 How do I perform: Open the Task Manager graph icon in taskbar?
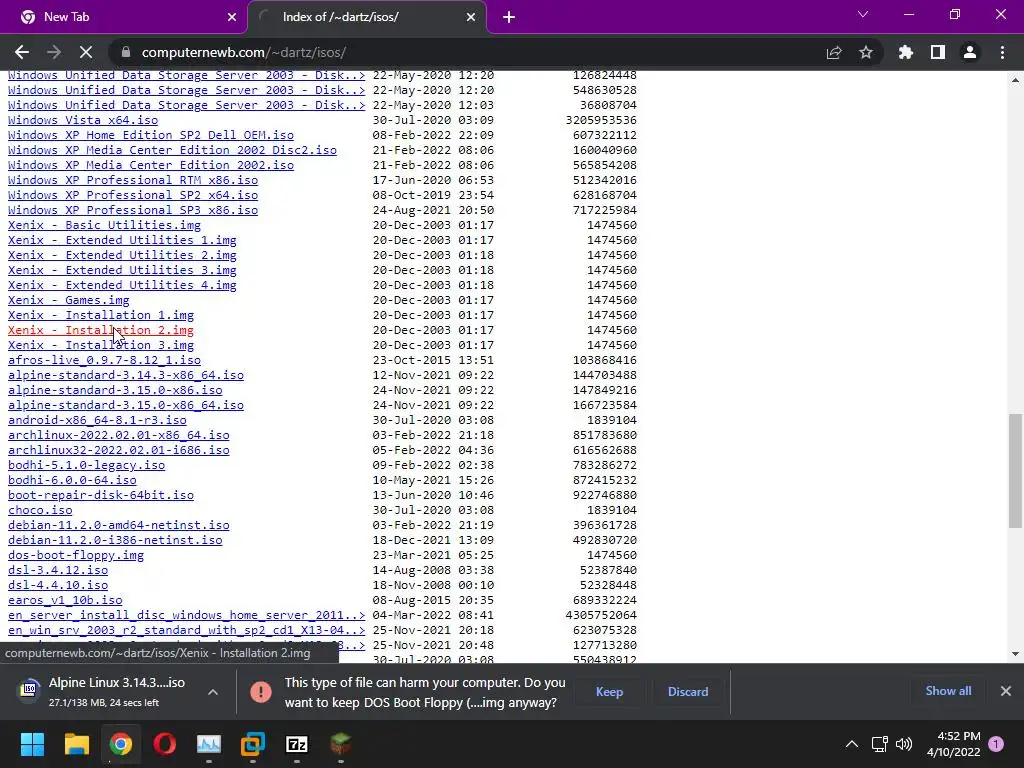pos(209,744)
